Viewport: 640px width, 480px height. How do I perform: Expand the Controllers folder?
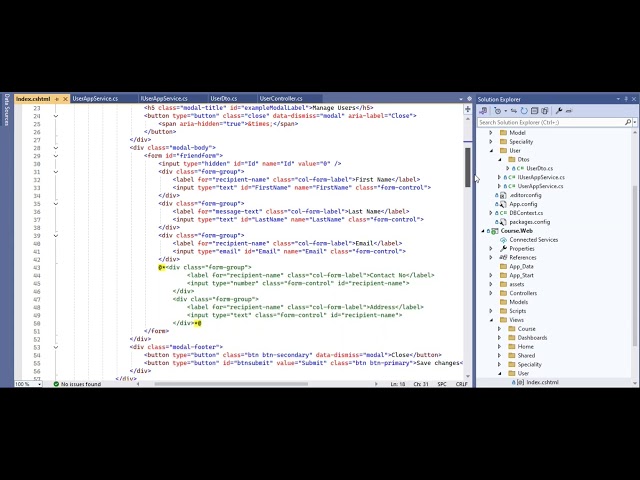pyautogui.click(x=491, y=293)
